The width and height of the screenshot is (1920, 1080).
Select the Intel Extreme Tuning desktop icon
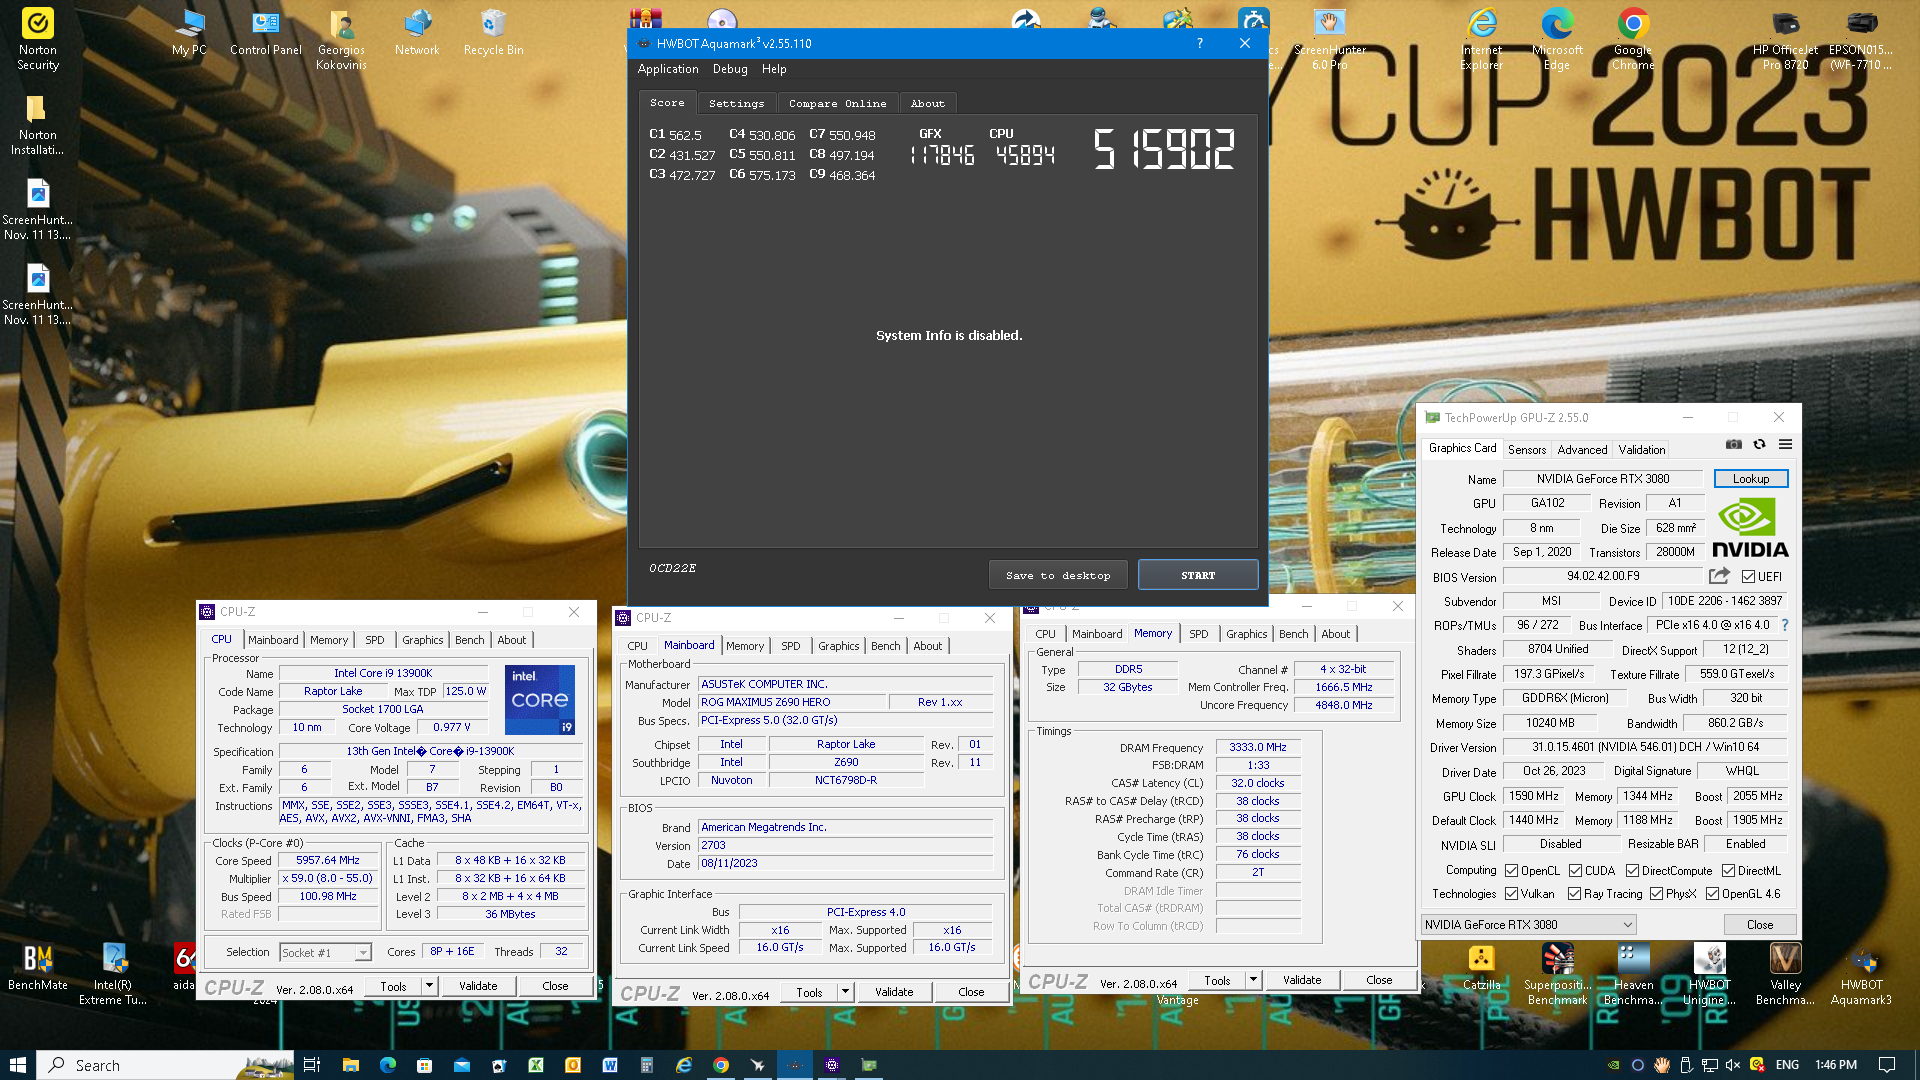point(113,974)
